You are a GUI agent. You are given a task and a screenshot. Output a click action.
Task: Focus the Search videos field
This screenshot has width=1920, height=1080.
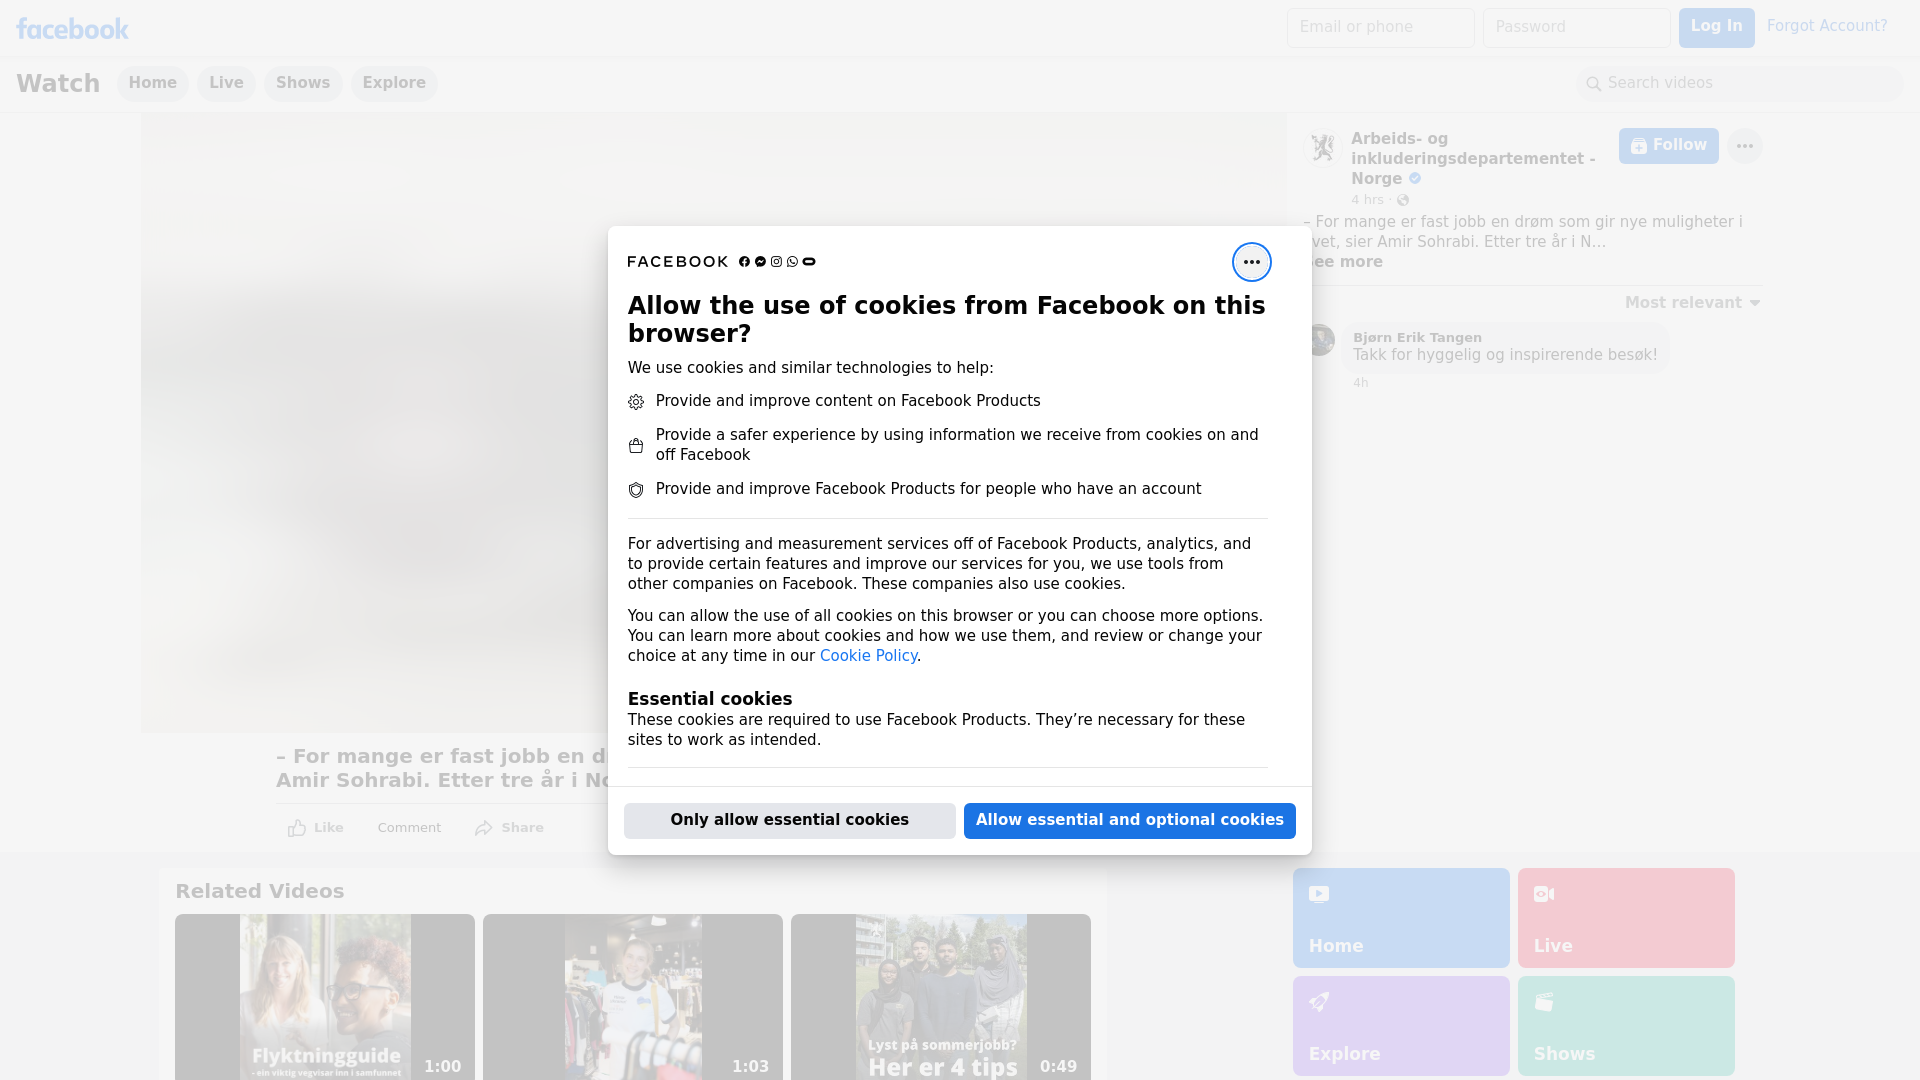click(1740, 84)
